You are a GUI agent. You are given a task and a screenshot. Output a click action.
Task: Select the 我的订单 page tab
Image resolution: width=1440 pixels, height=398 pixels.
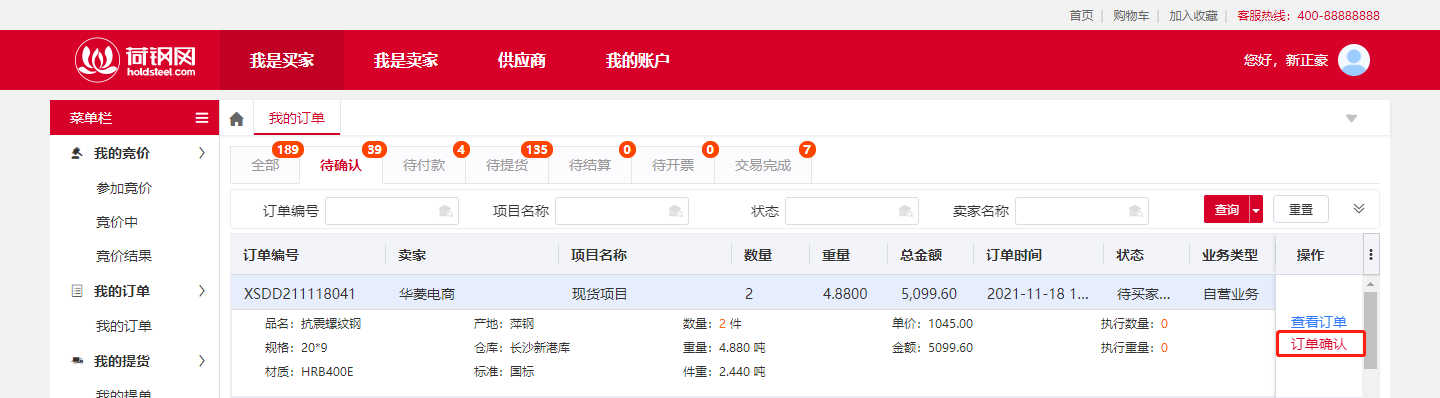297,118
